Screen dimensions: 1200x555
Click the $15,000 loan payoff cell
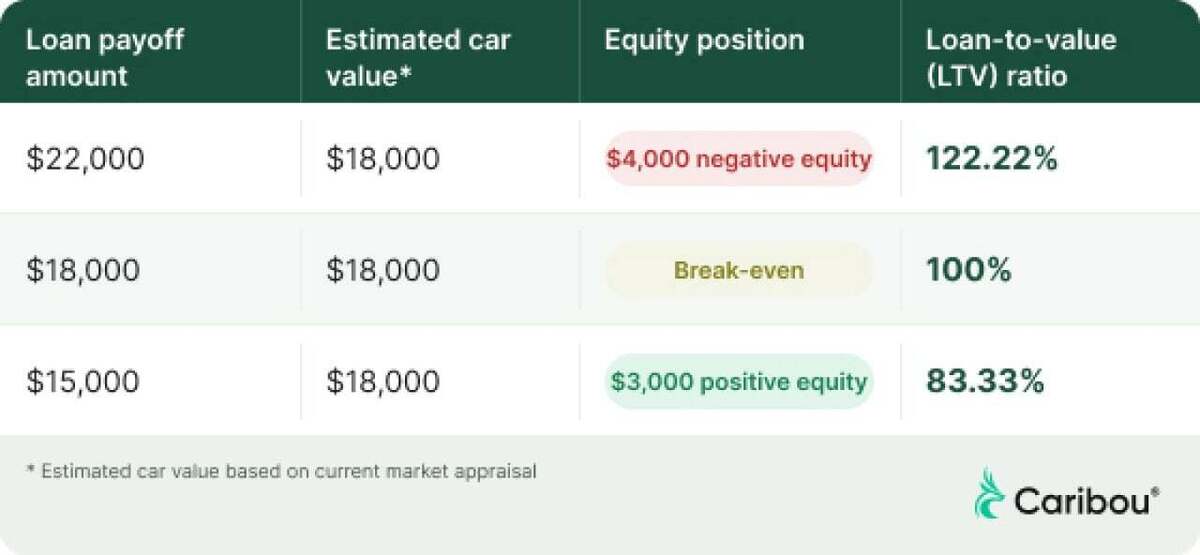click(x=83, y=382)
